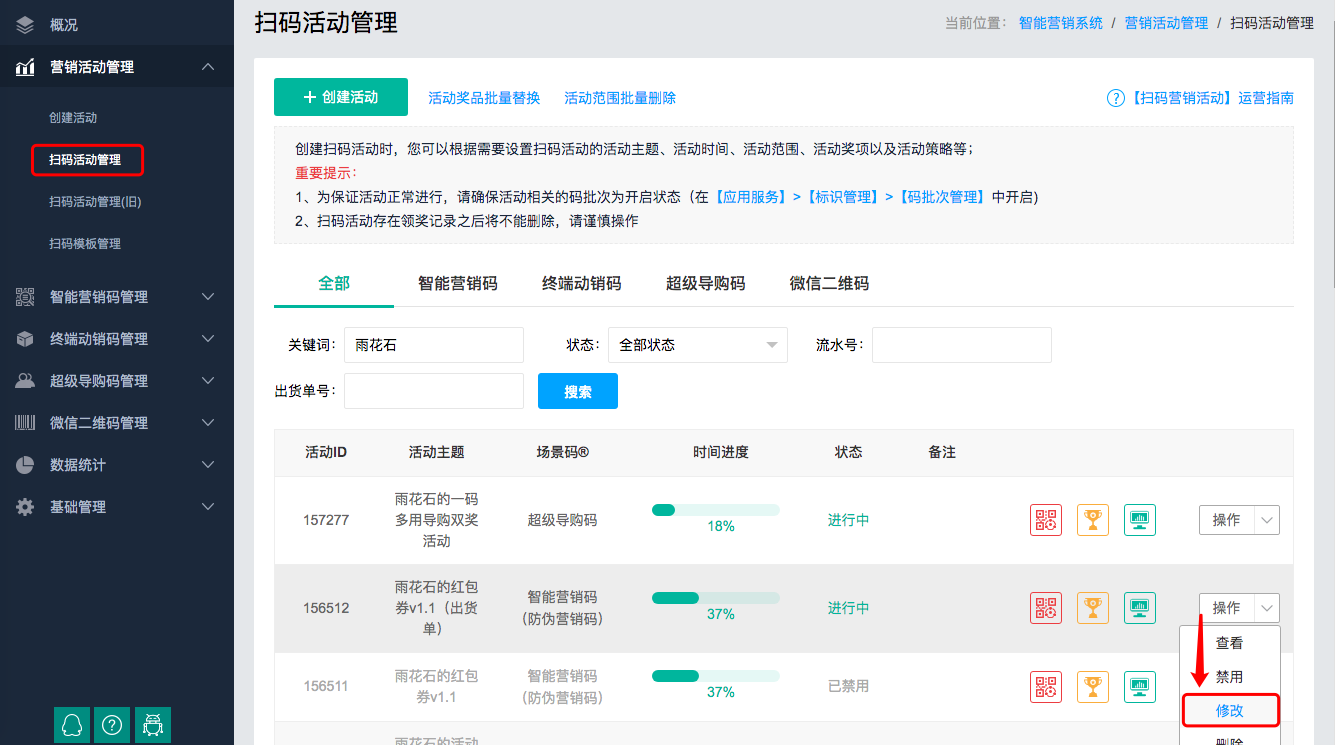The image size is (1335, 745).
Task: Open the help question-mark icon at sidebar bottom
Action: click(112, 725)
